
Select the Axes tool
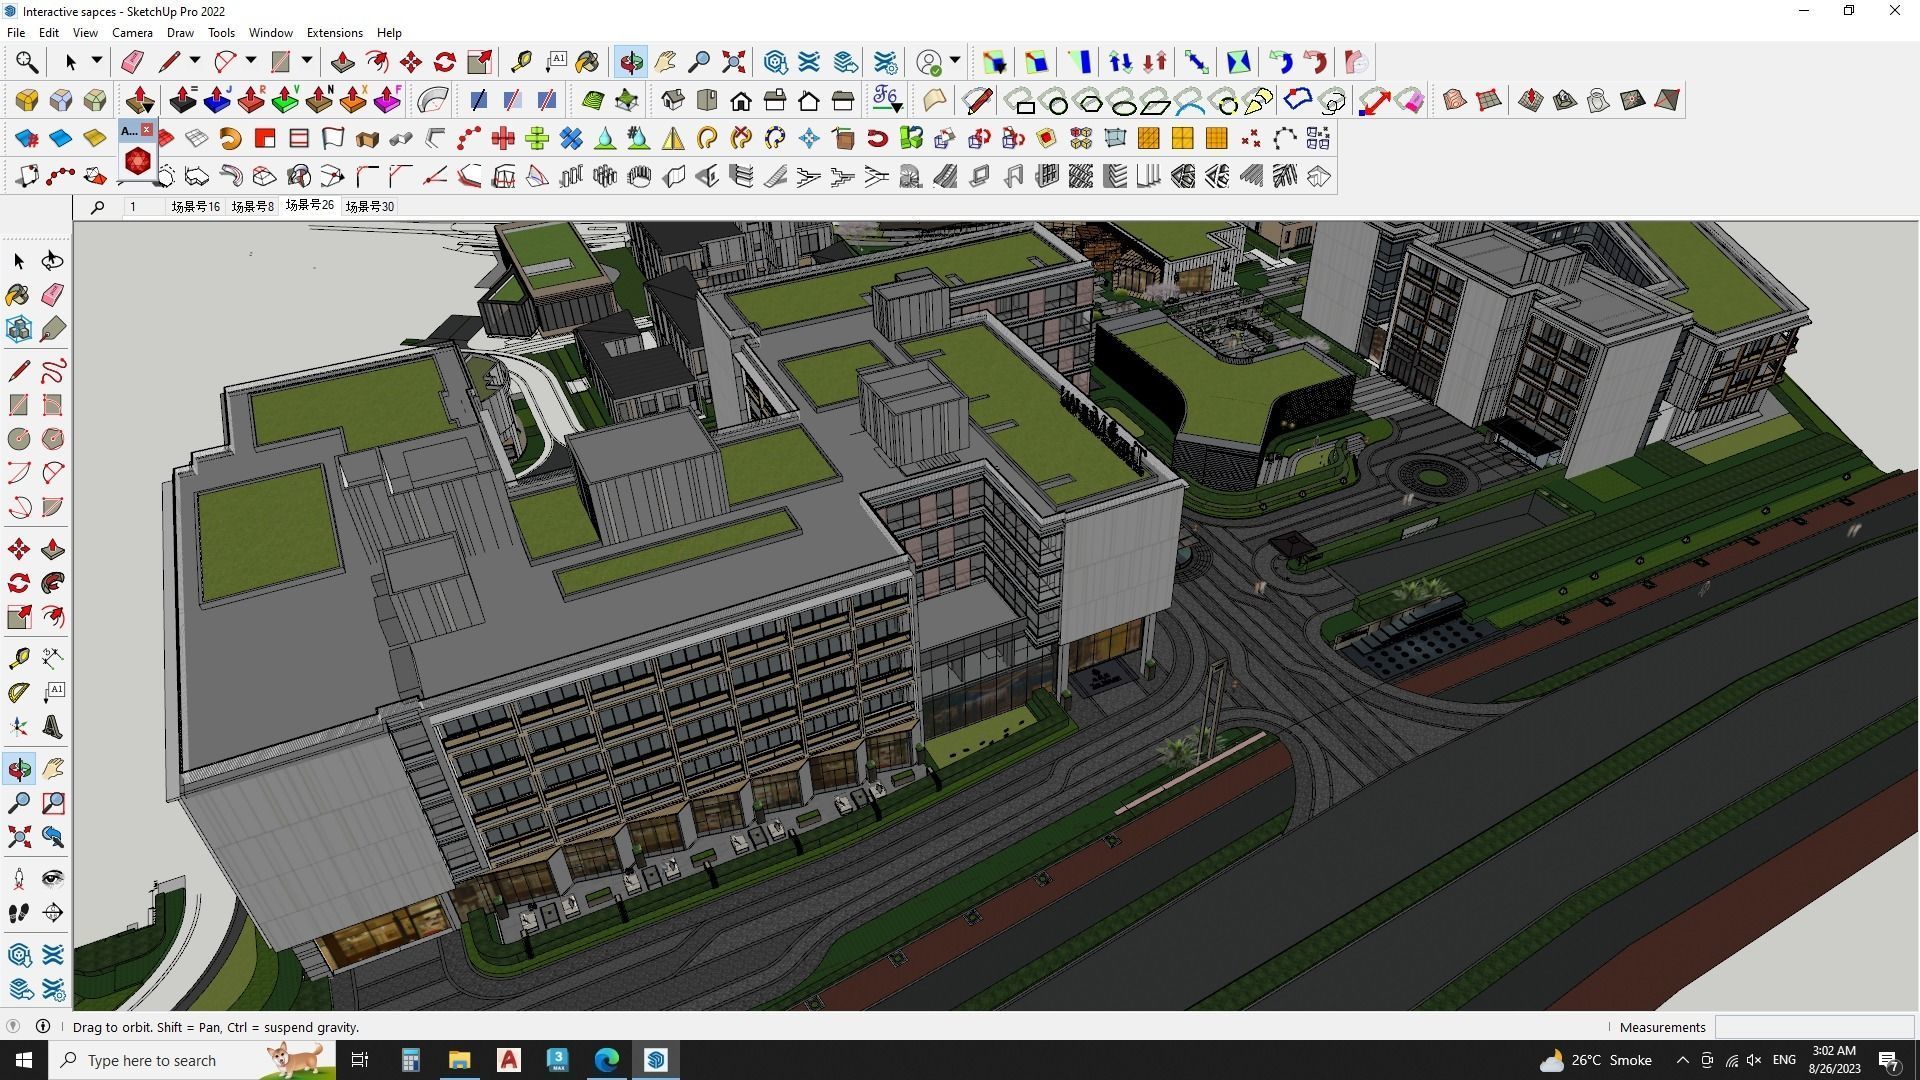[x=19, y=727]
